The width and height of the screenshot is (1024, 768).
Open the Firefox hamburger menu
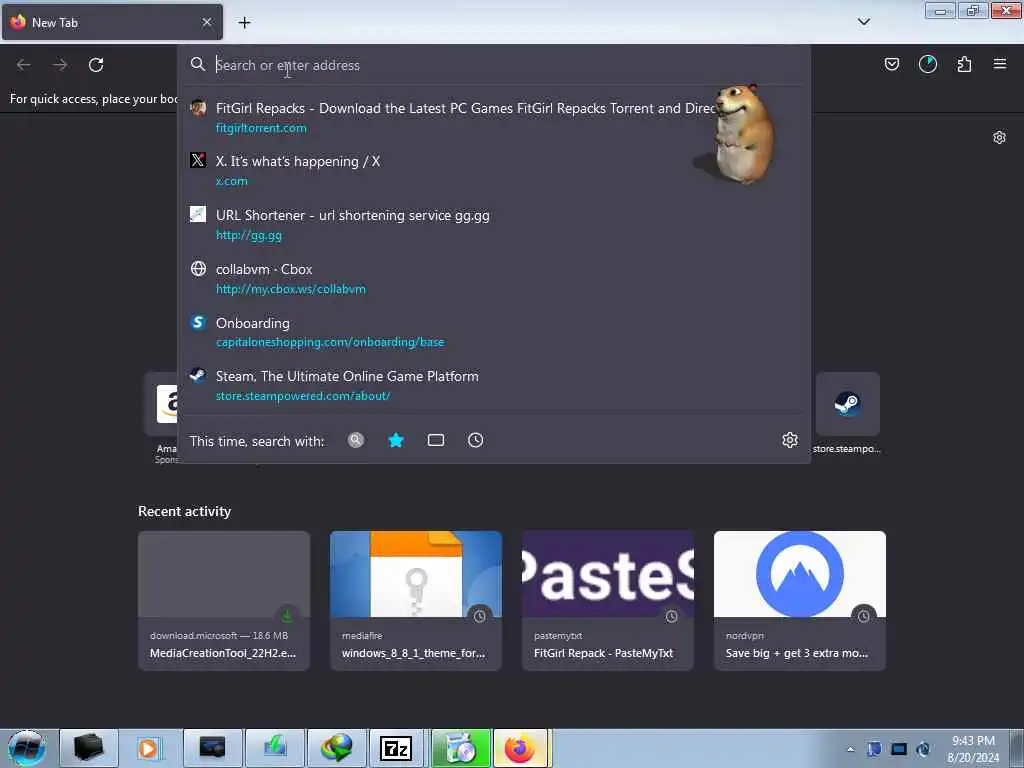(x=1000, y=64)
